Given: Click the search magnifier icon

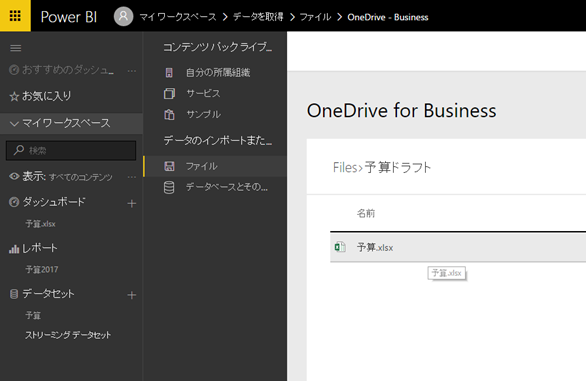Looking at the screenshot, I should [x=19, y=150].
